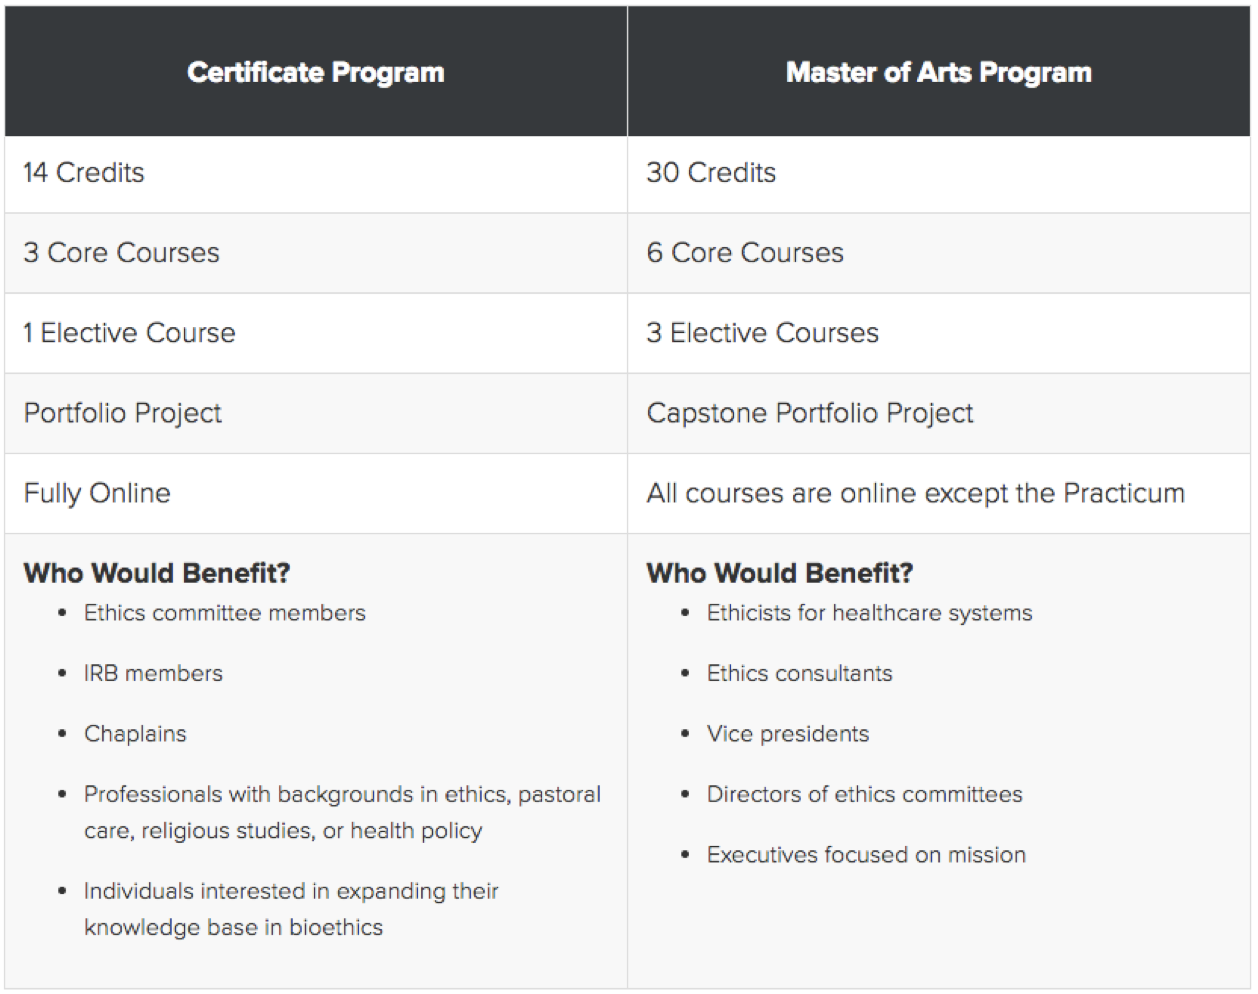This screenshot has width=1258, height=994.
Task: Select the 3 Elective Courses cell
Action: (939, 333)
